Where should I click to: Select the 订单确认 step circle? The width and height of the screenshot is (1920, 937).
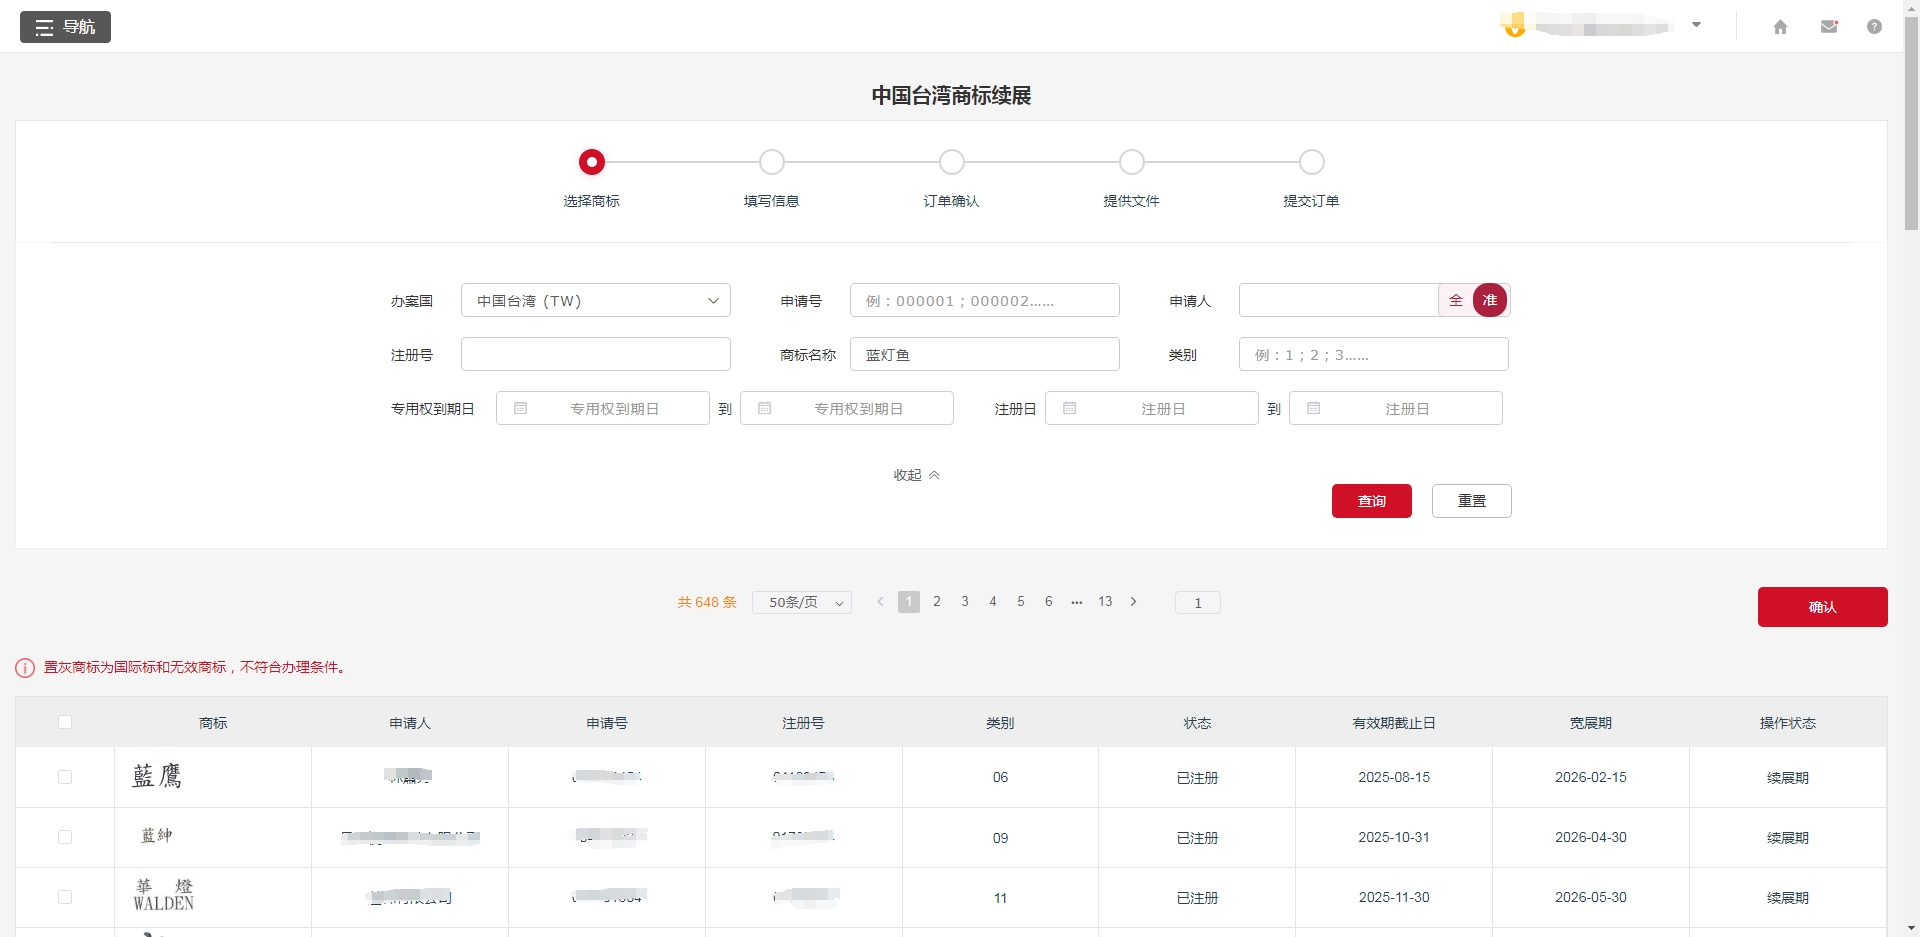pyautogui.click(x=952, y=162)
